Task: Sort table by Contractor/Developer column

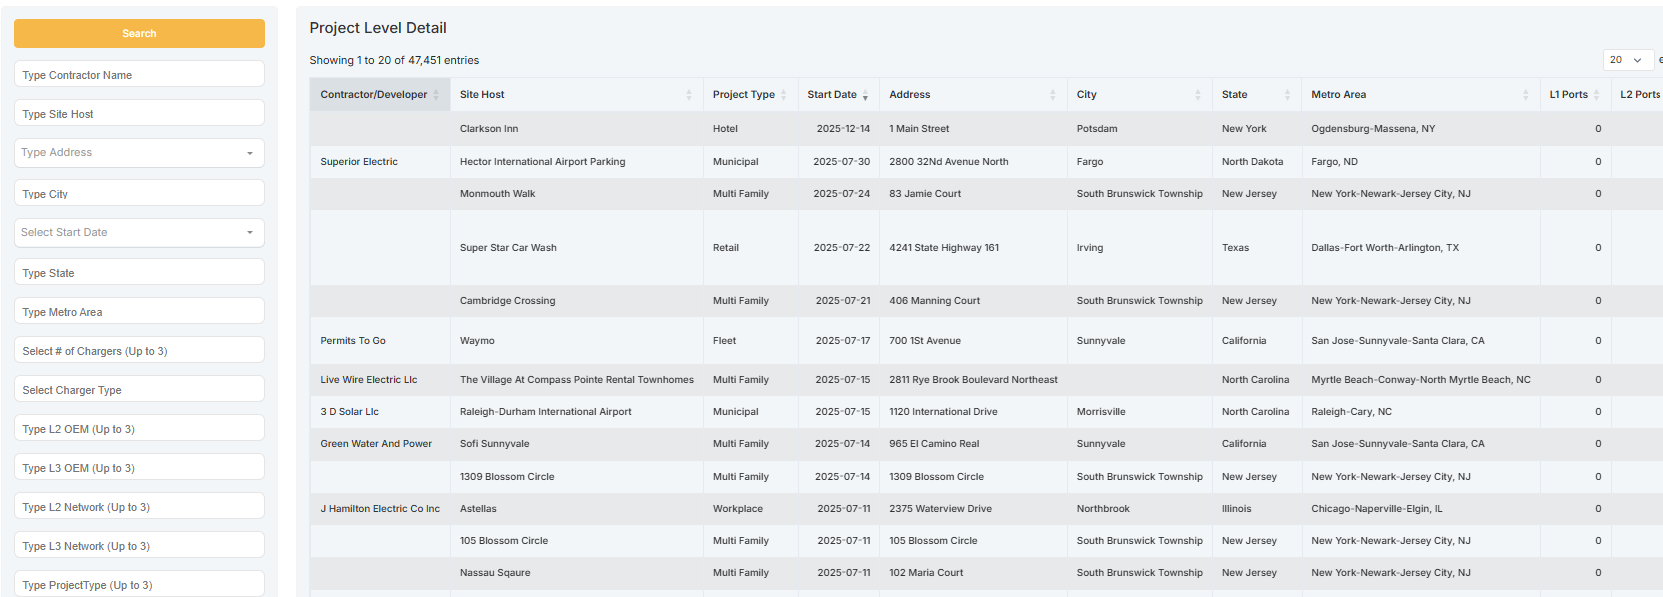Action: [374, 95]
